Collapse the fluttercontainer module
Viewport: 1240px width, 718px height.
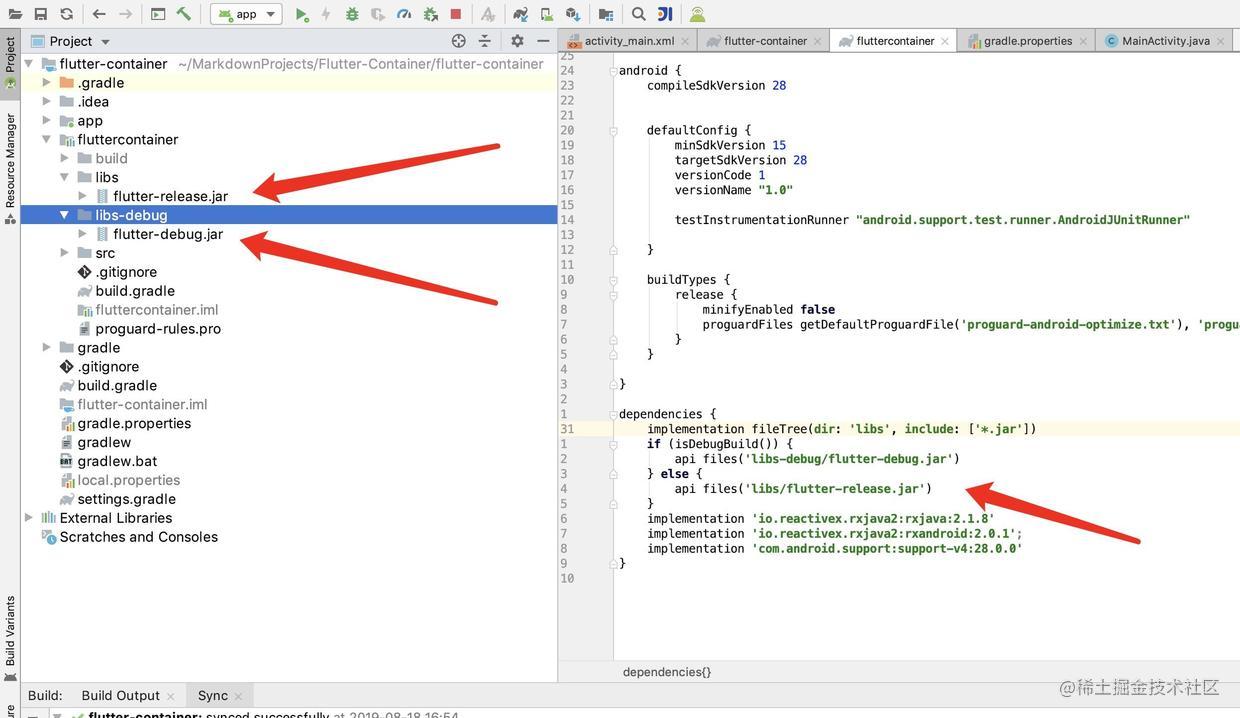tap(46, 140)
